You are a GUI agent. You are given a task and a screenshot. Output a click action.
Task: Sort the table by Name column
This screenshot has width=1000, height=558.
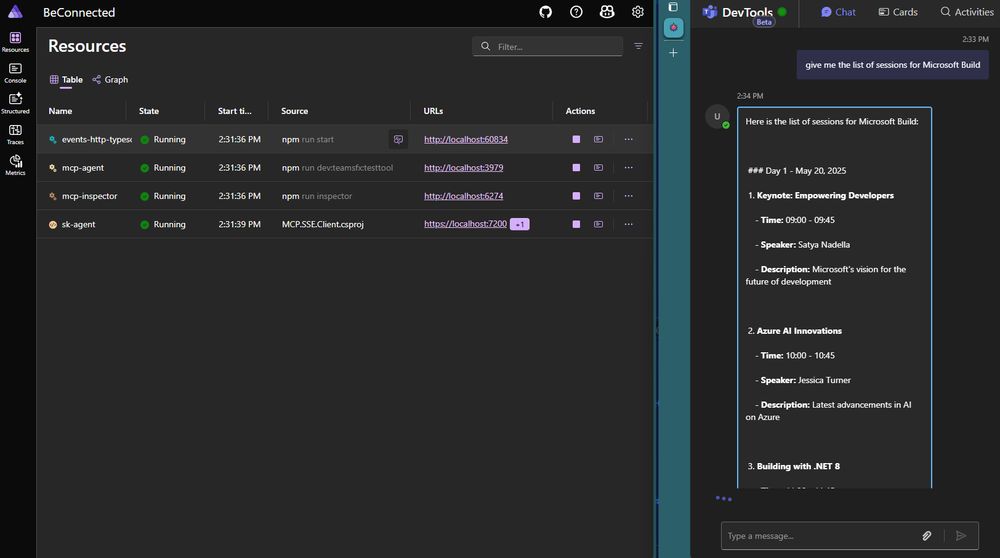tap(61, 111)
